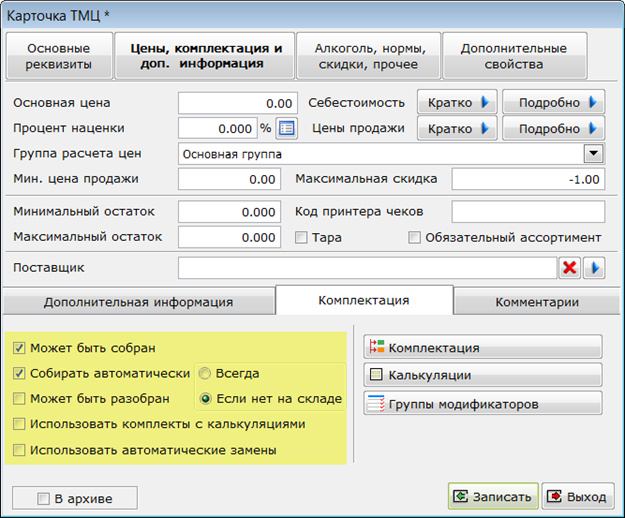625x518 pixels.
Task: Open Калькуляции button
Action: pos(483,375)
